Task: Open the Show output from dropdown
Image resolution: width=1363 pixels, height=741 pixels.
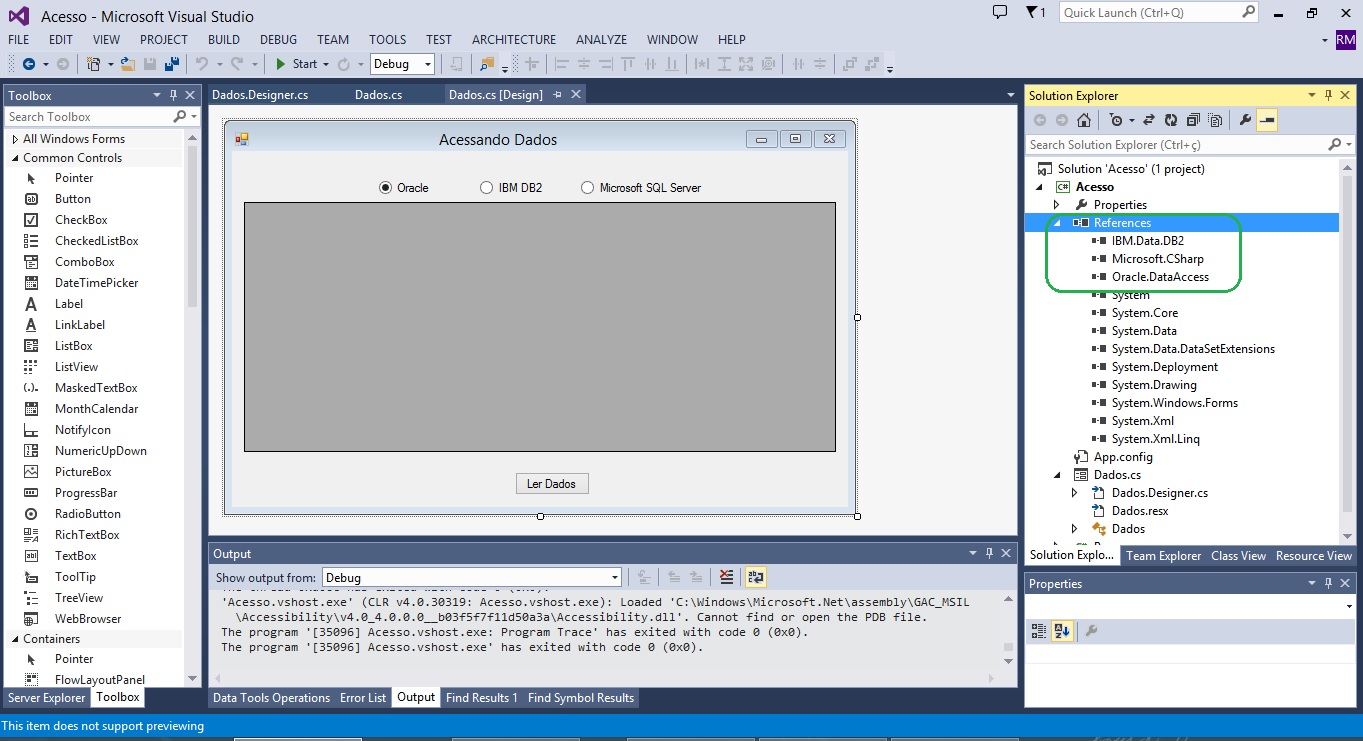Action: [471, 577]
